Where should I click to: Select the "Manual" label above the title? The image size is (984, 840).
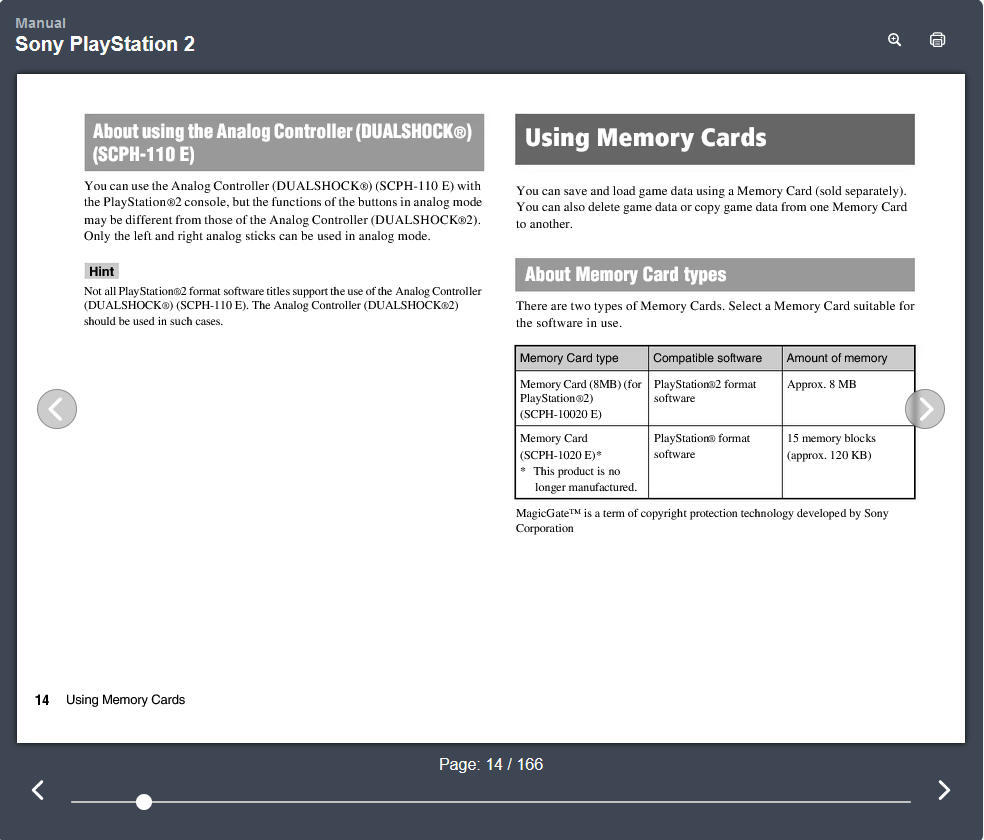40,23
